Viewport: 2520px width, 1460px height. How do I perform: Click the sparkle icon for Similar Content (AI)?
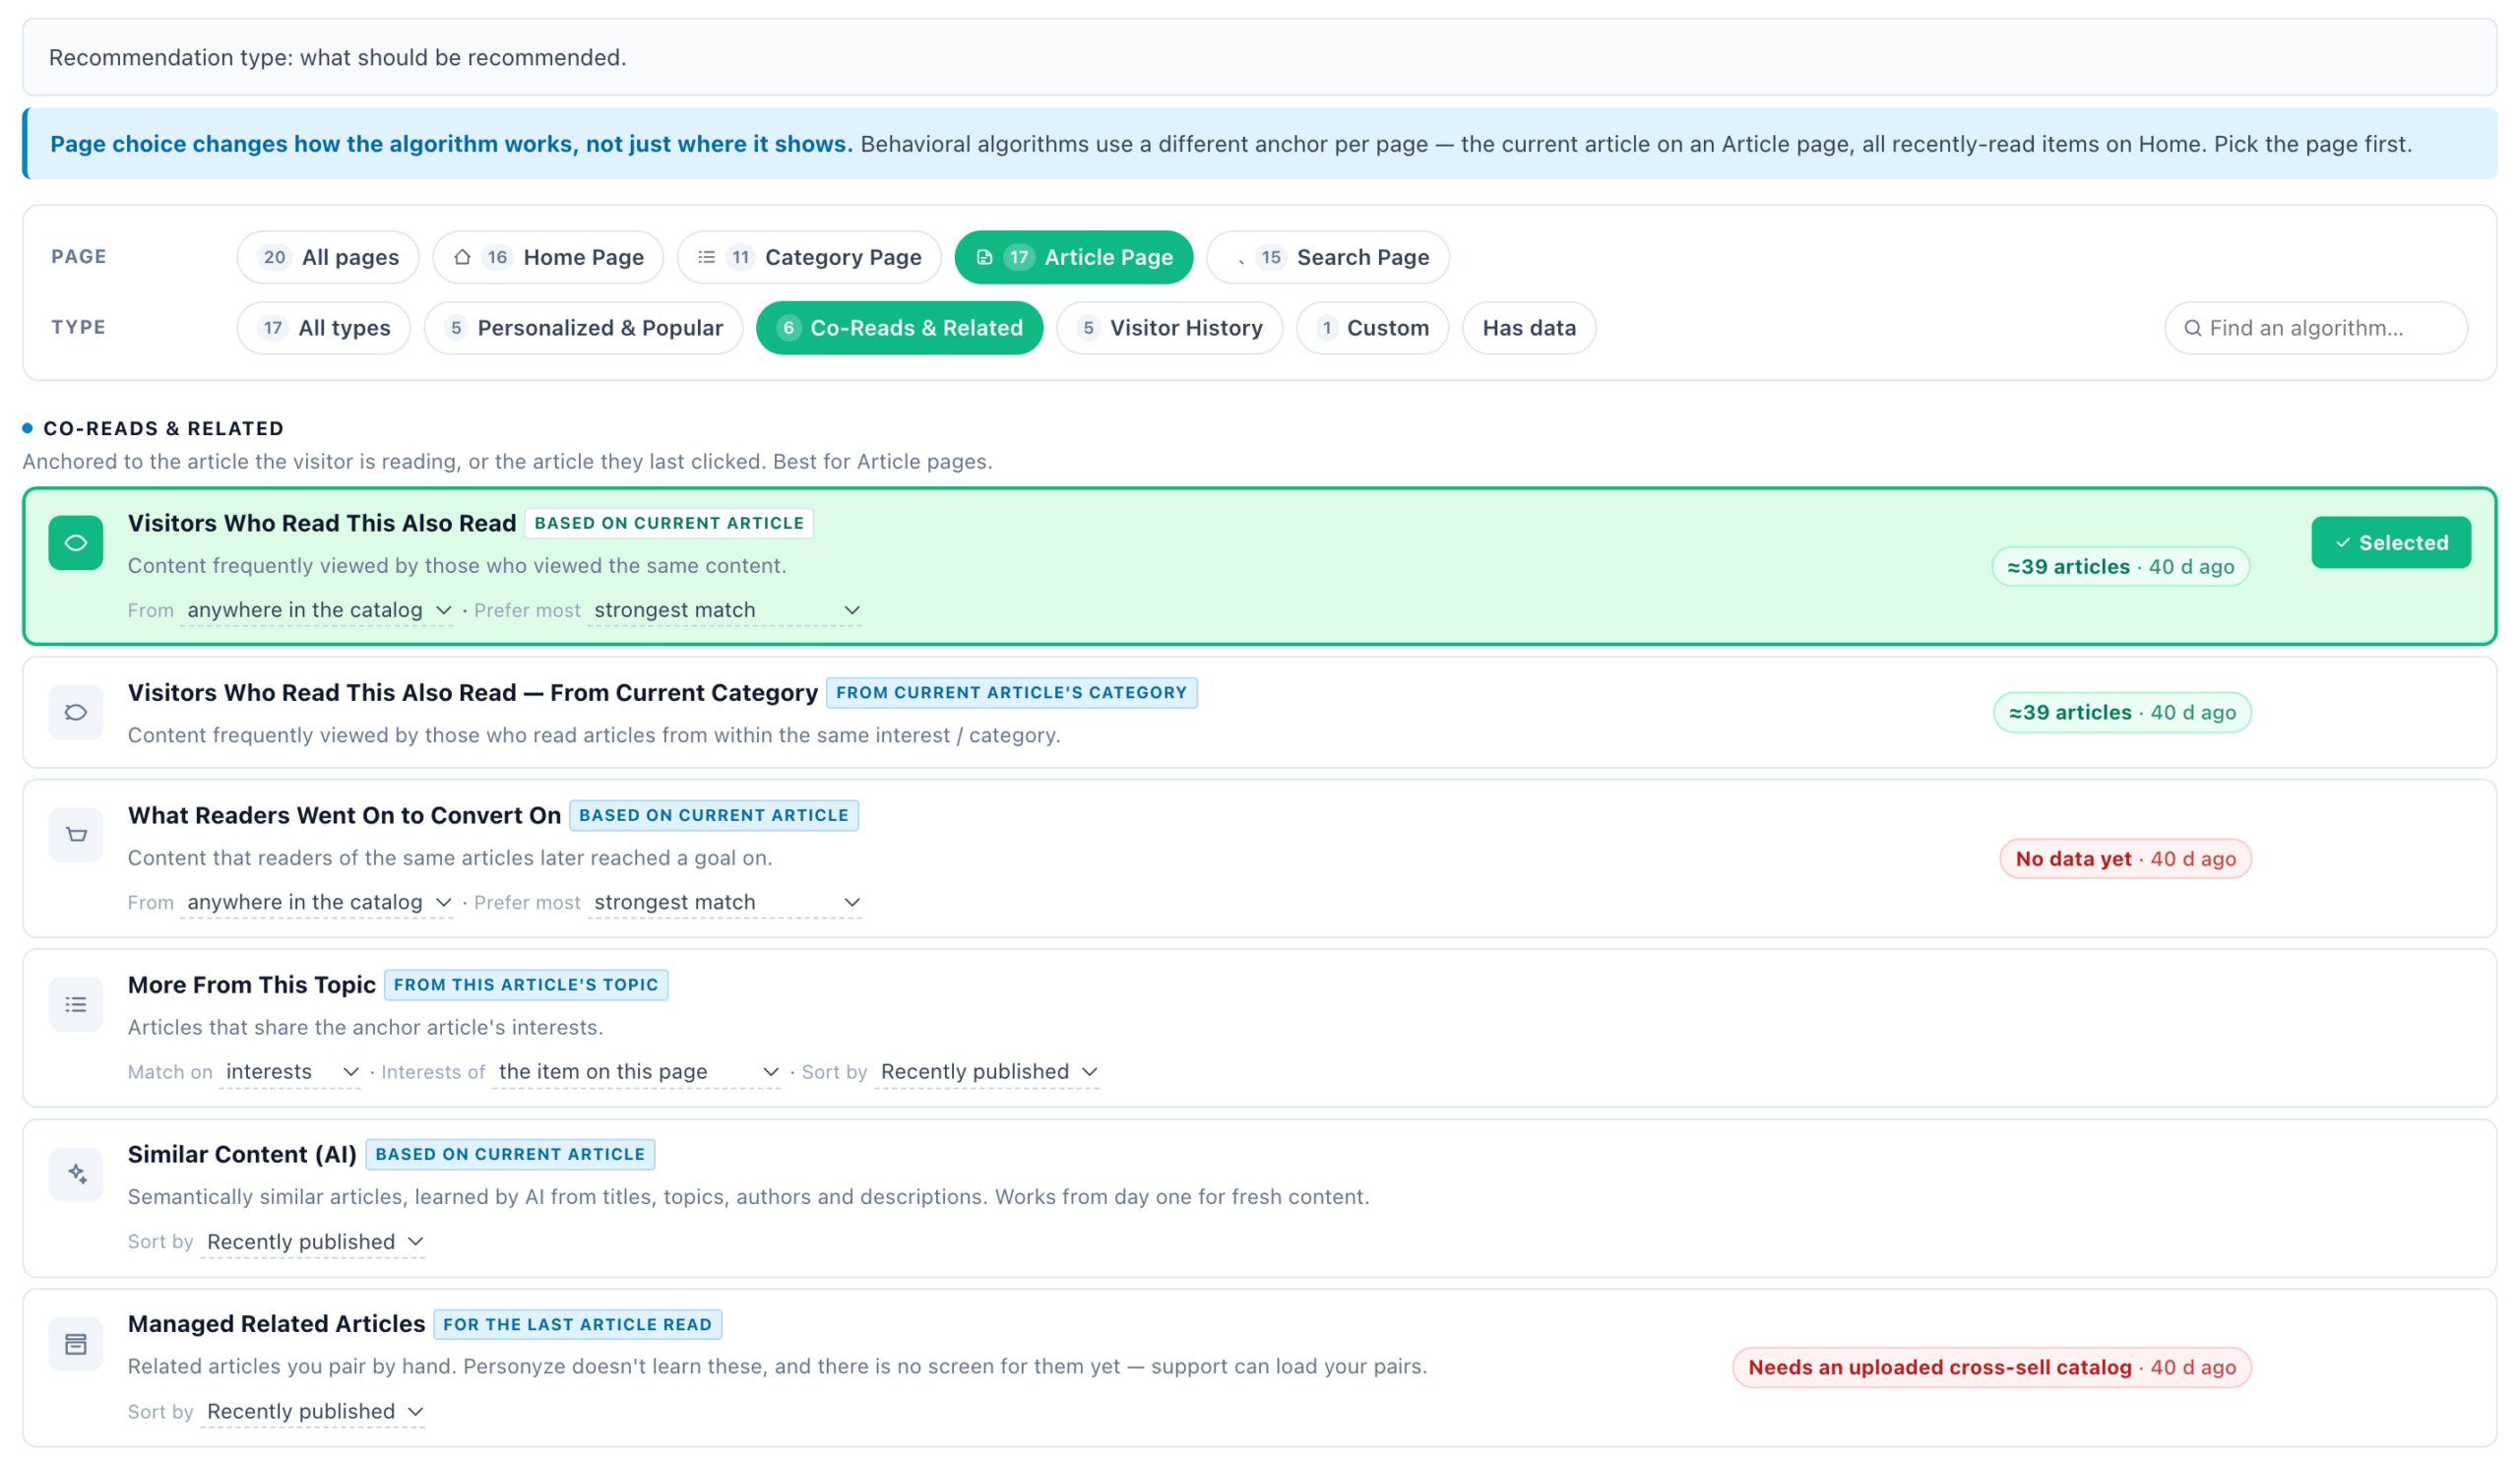pyautogui.click(x=76, y=1174)
